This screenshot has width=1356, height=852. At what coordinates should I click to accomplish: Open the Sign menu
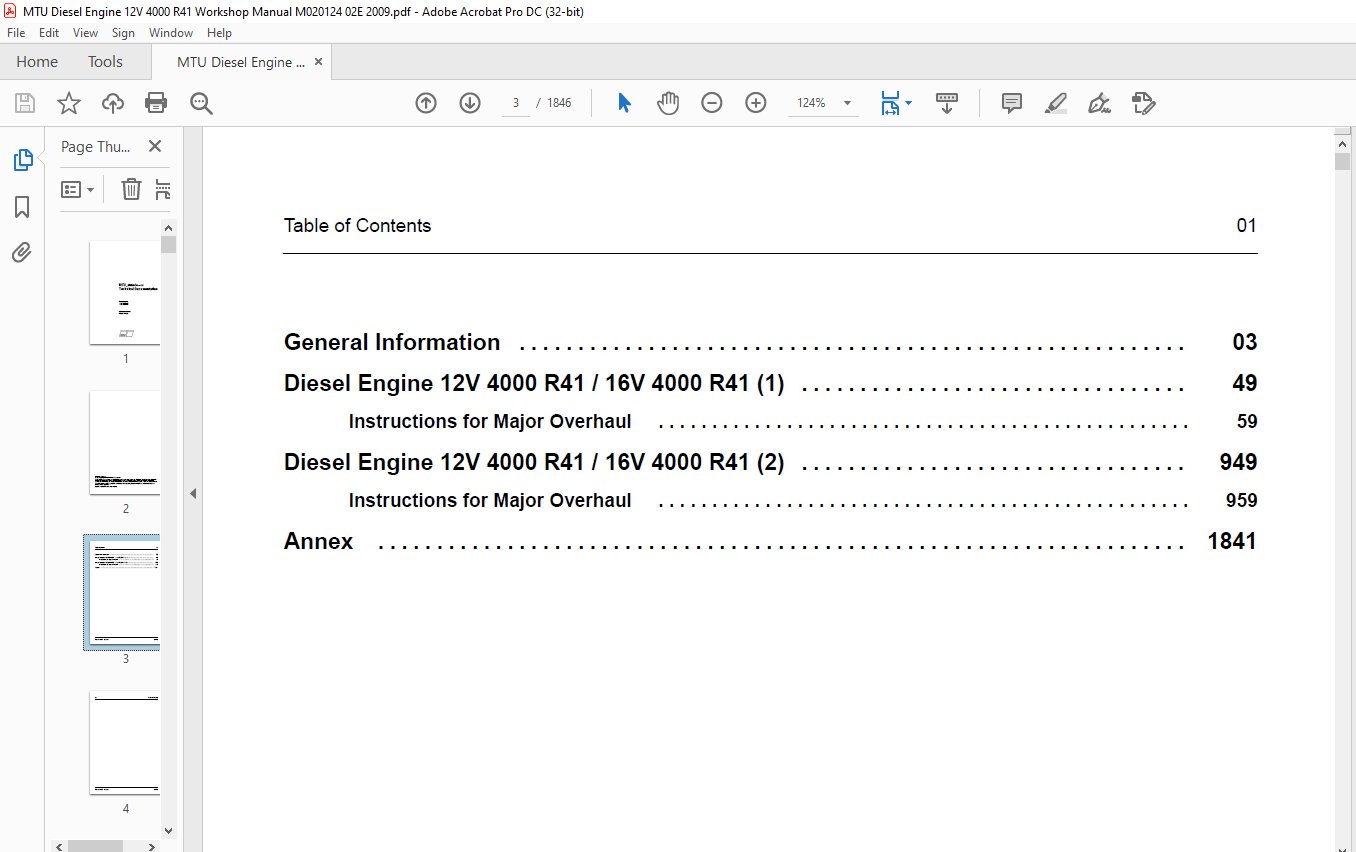(123, 33)
